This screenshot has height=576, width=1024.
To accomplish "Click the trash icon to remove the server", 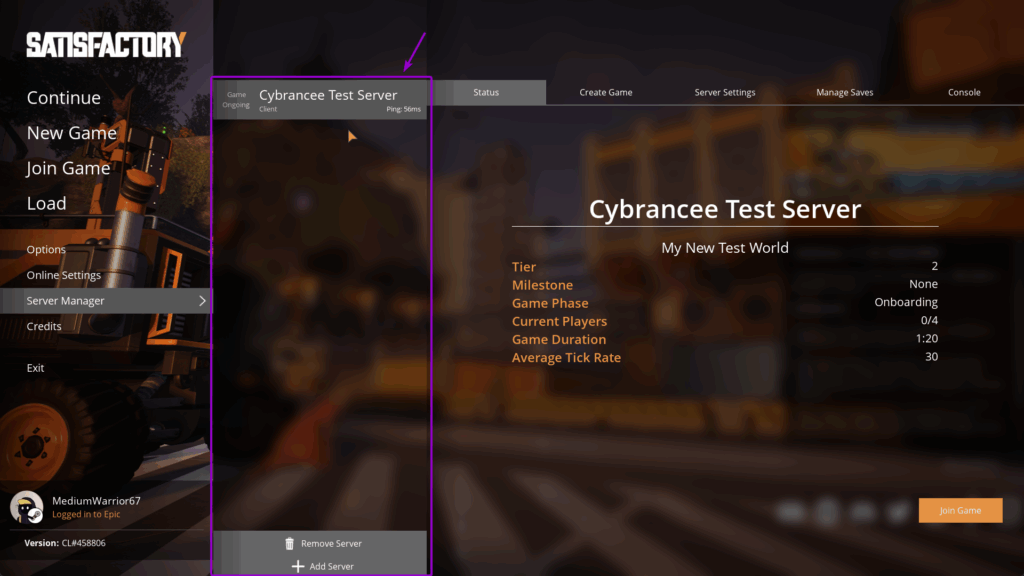I will point(291,543).
